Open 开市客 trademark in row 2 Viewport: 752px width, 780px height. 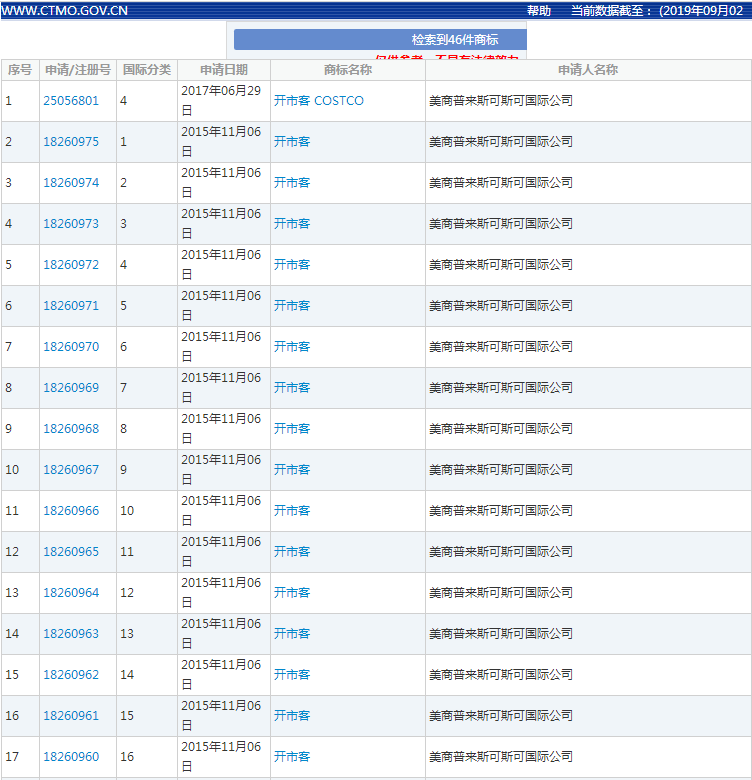292,142
